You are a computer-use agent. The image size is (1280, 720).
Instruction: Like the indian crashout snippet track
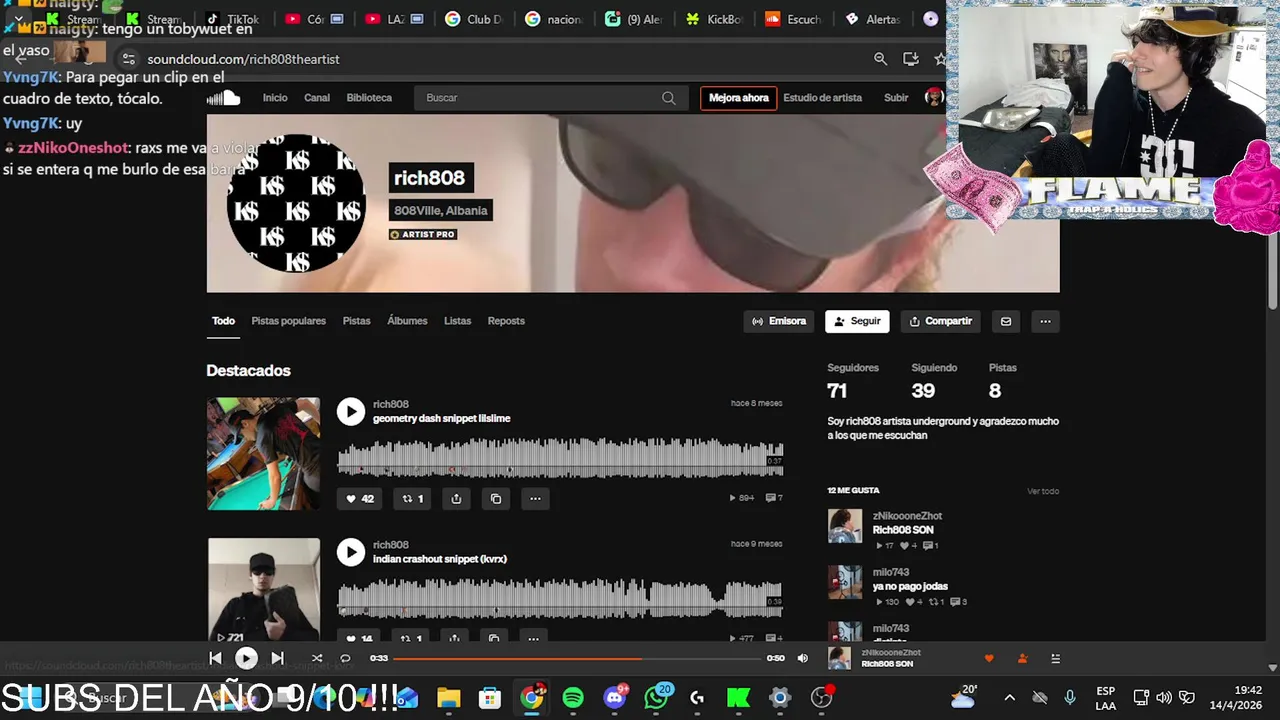coord(359,637)
